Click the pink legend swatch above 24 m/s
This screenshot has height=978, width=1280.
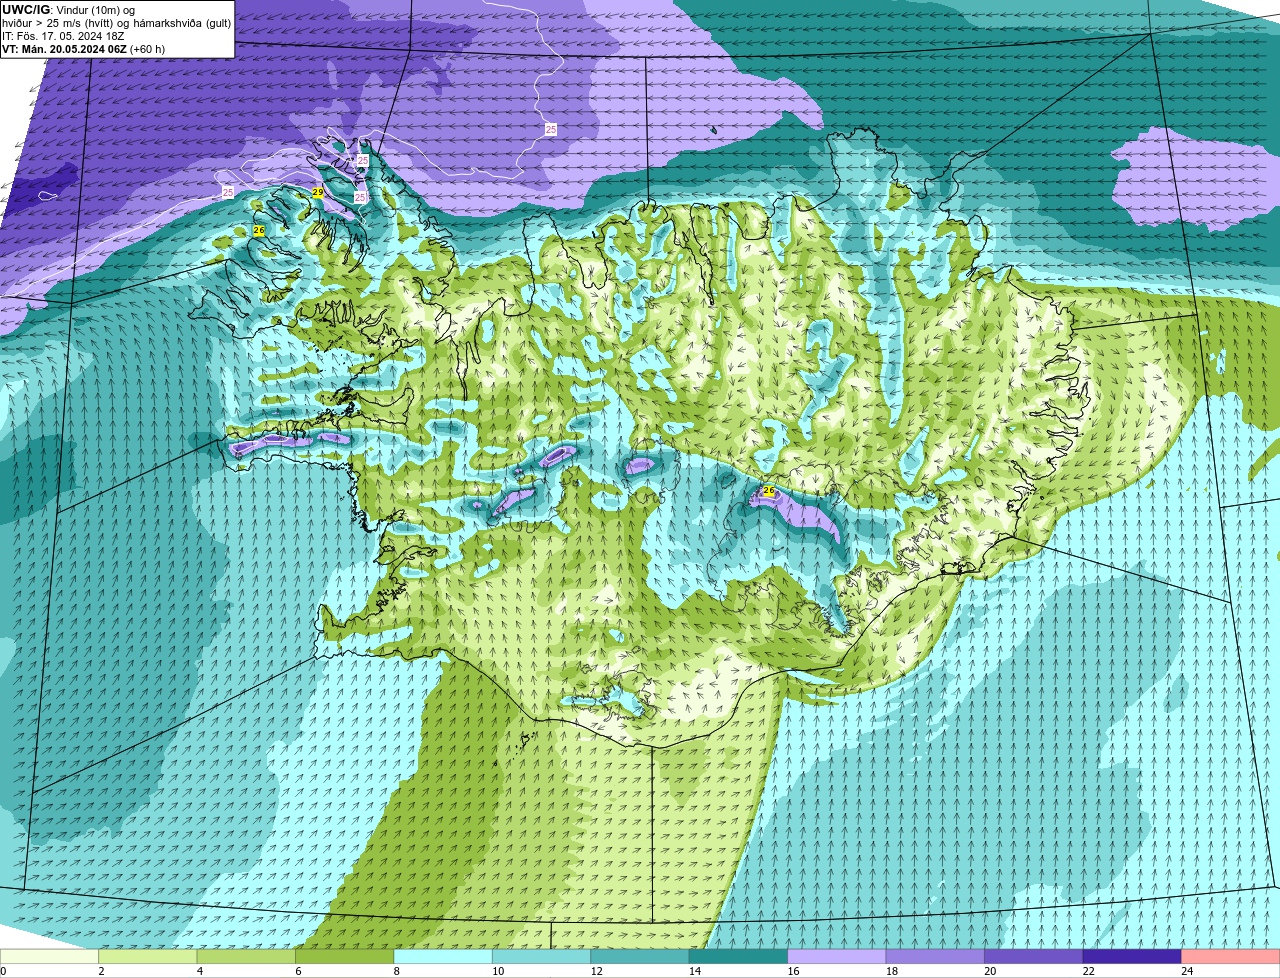[1231, 956]
